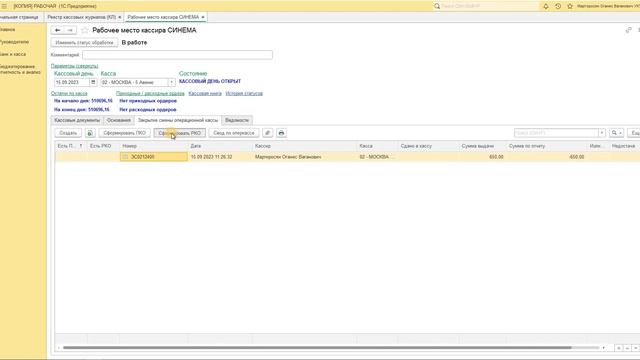
Task: Open calendar picker for Кассовый день
Action: [93, 82]
